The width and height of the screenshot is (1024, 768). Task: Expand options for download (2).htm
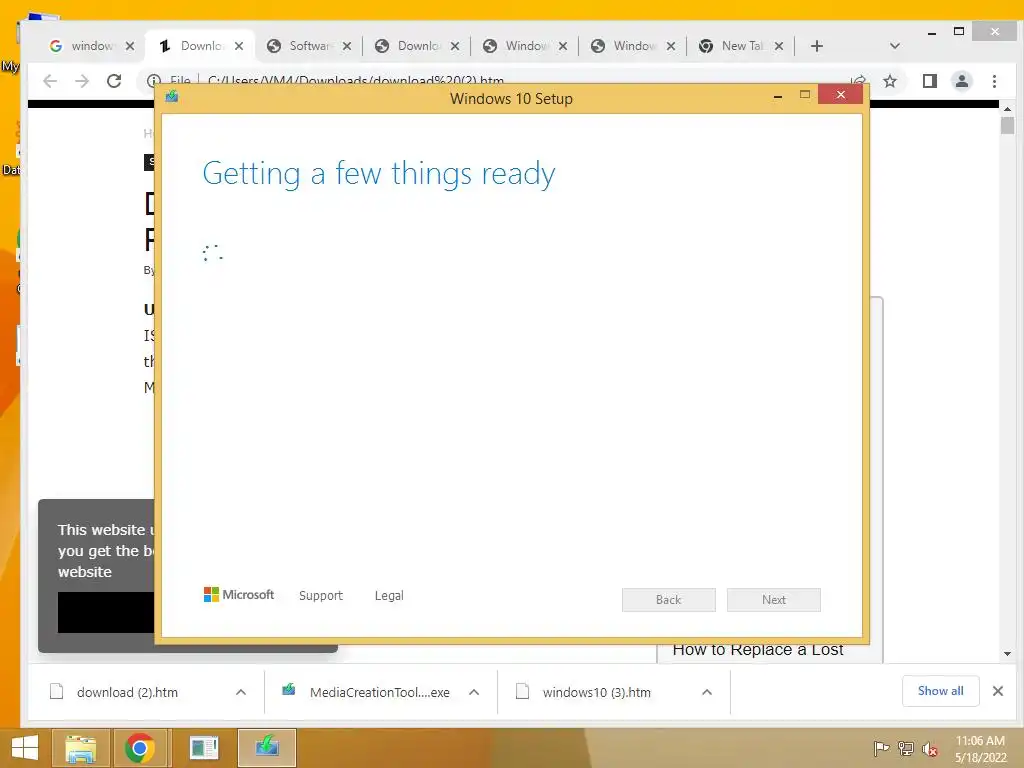pos(241,692)
